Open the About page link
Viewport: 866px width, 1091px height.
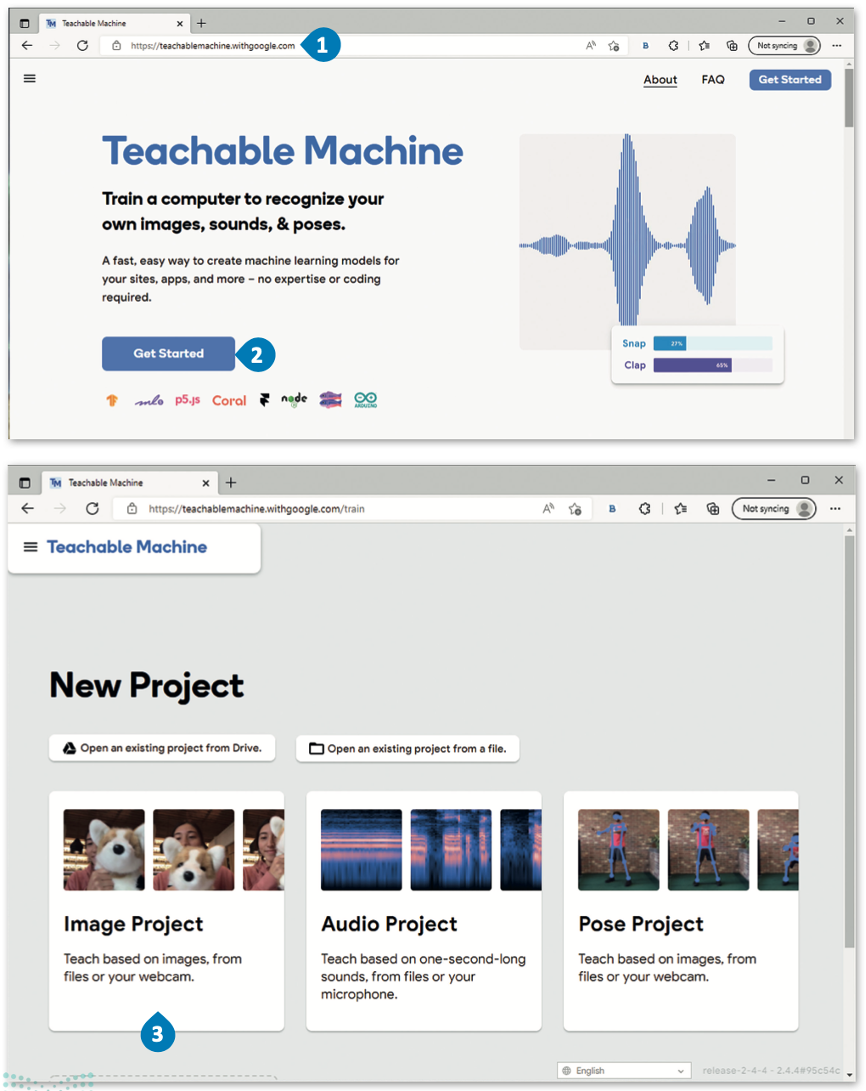pos(660,79)
